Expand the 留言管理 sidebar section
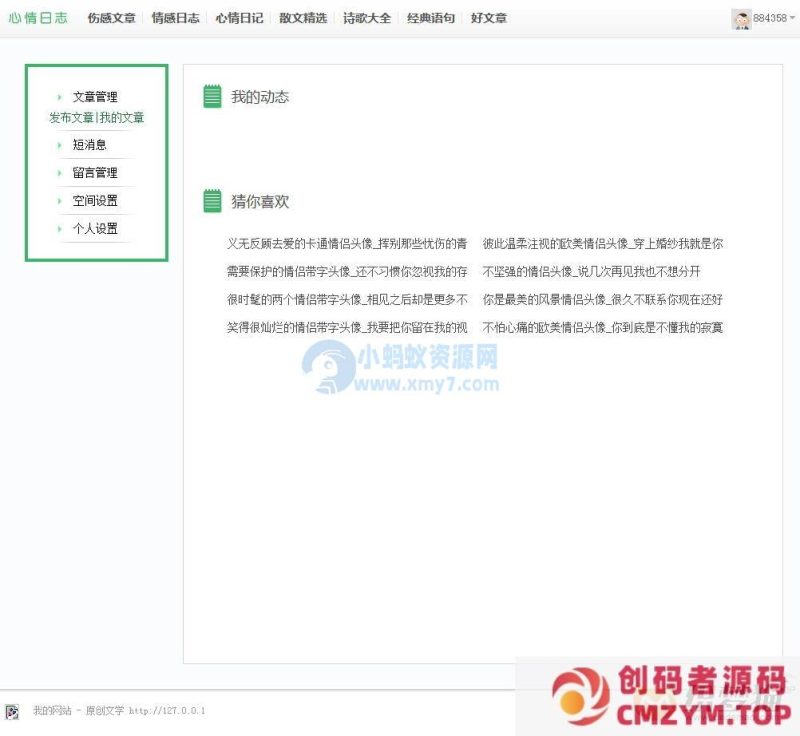 [x=95, y=173]
